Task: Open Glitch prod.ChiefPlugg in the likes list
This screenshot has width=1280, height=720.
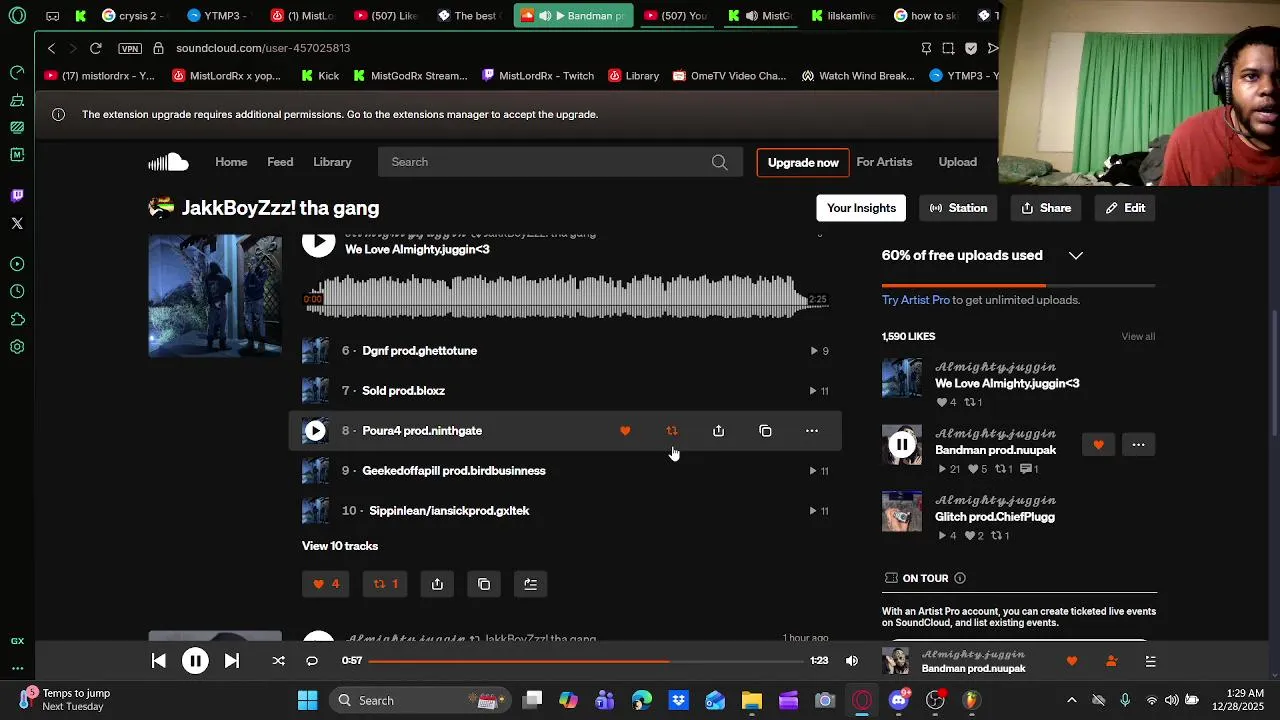Action: click(x=995, y=517)
